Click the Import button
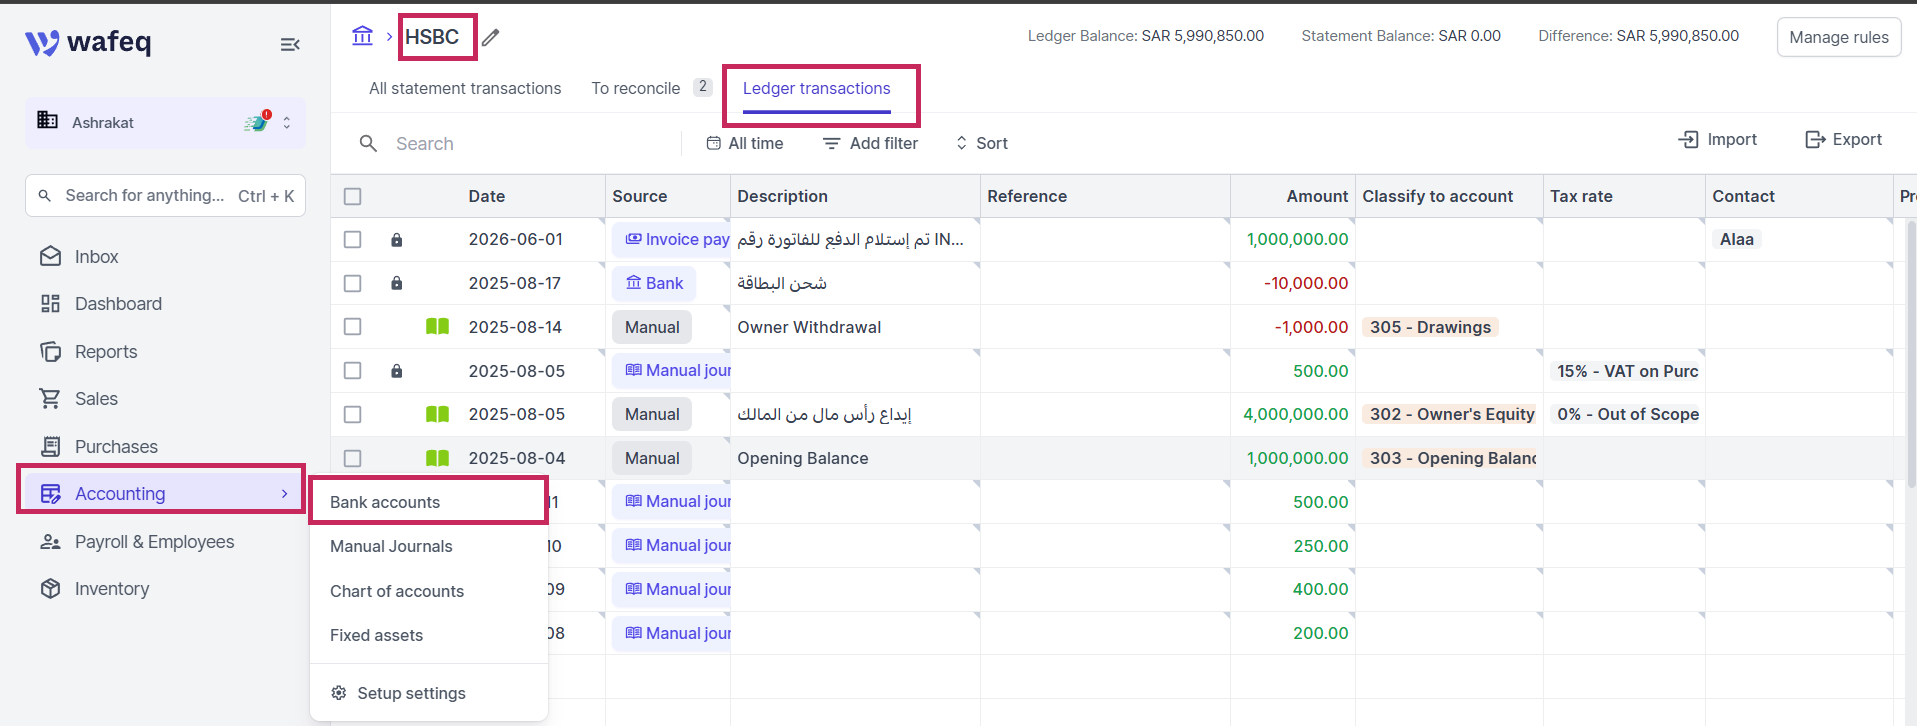Screen dimensions: 1917x726 tap(1718, 140)
